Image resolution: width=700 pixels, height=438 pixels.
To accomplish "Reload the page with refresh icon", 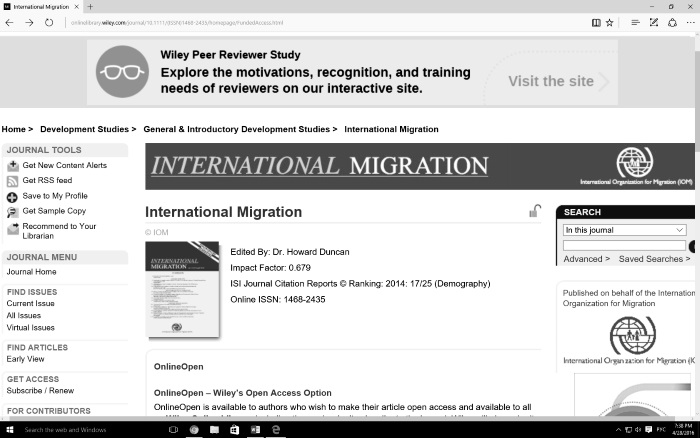I will 49,23.
